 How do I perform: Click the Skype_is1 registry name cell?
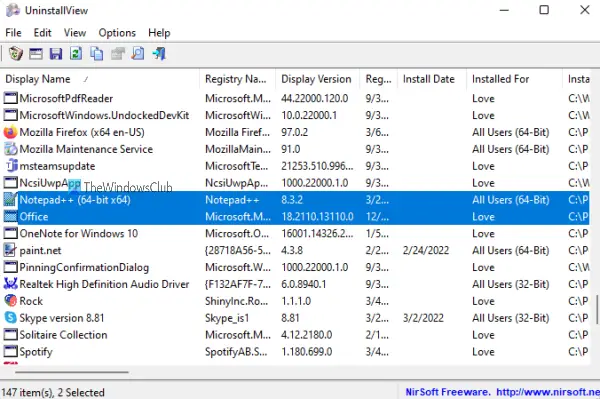pyautogui.click(x=227, y=318)
